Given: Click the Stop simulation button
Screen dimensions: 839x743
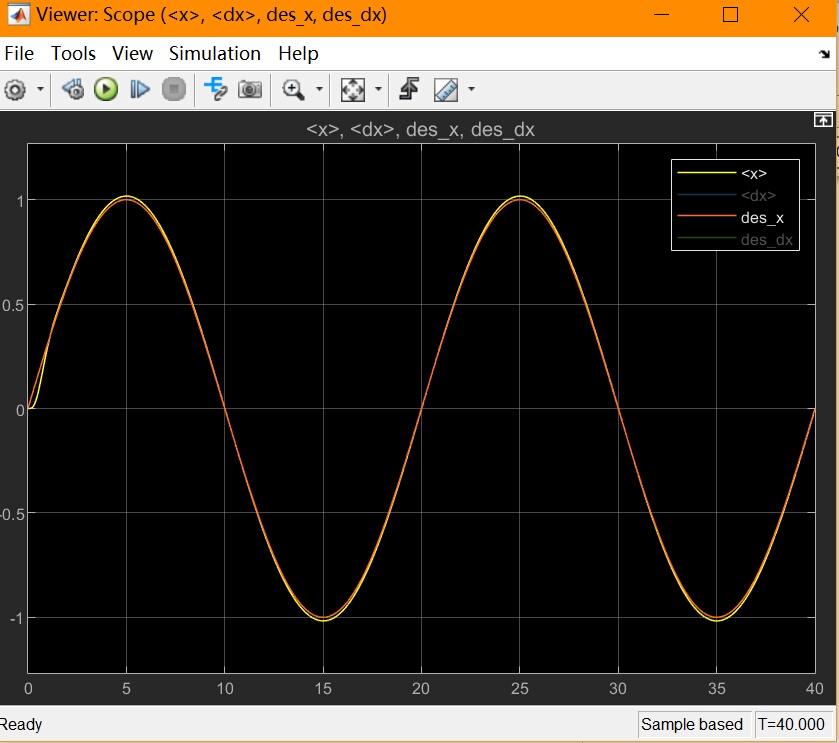Looking at the screenshot, I should tap(174, 89).
